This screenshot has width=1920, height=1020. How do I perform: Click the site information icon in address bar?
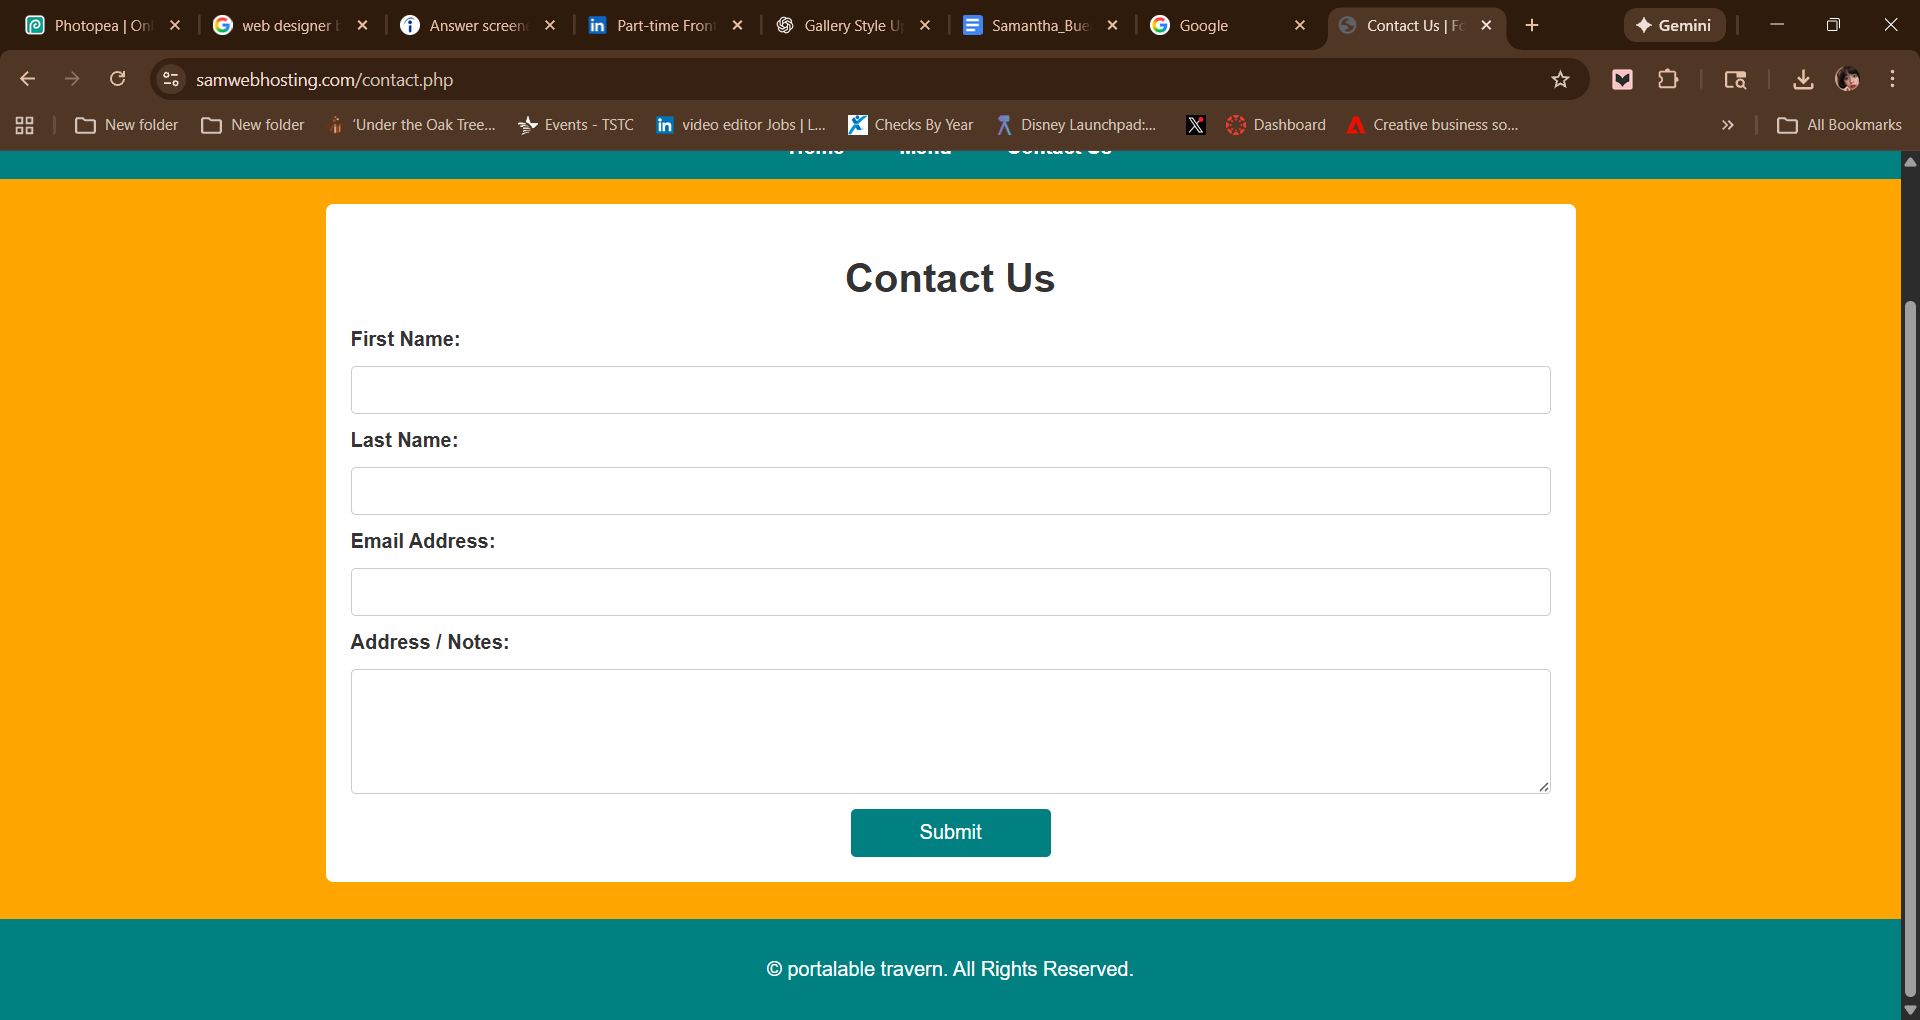(171, 79)
